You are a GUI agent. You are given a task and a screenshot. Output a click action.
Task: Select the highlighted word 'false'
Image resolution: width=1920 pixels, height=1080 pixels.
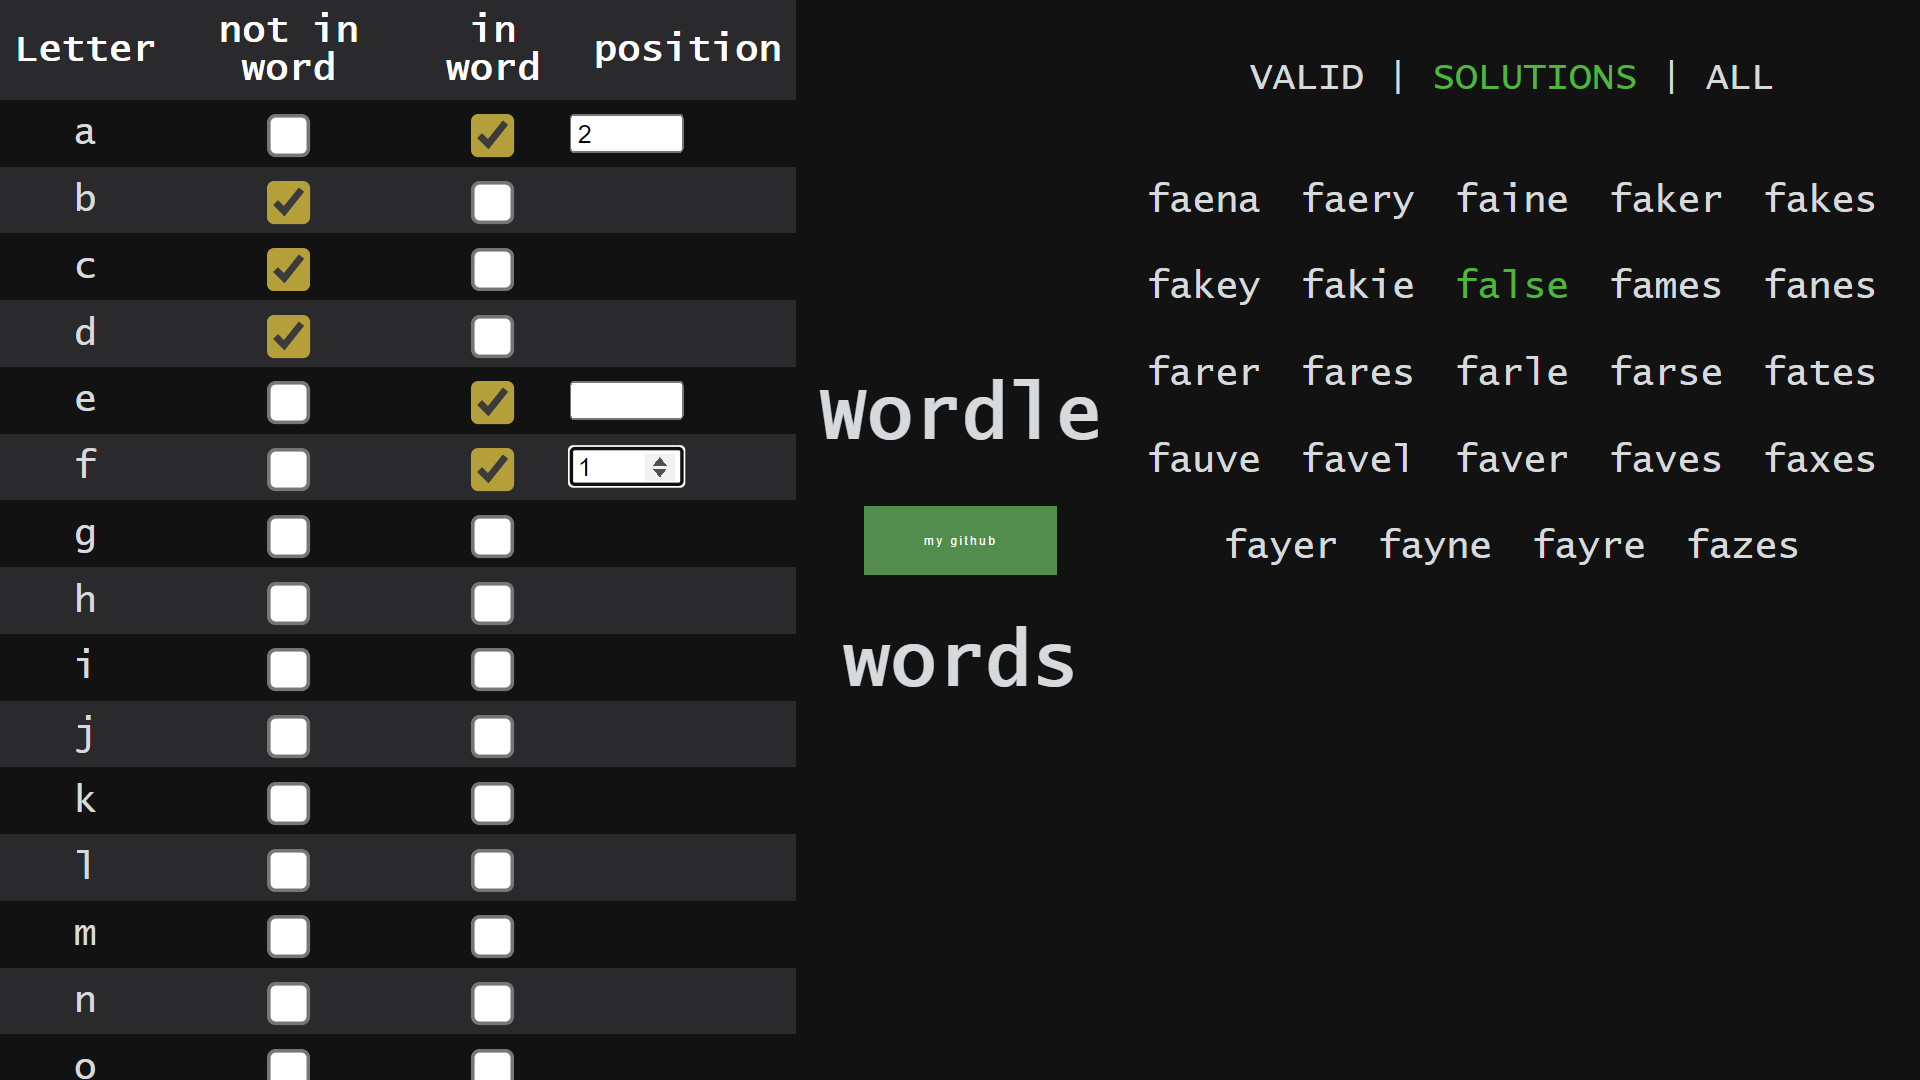coord(1512,284)
